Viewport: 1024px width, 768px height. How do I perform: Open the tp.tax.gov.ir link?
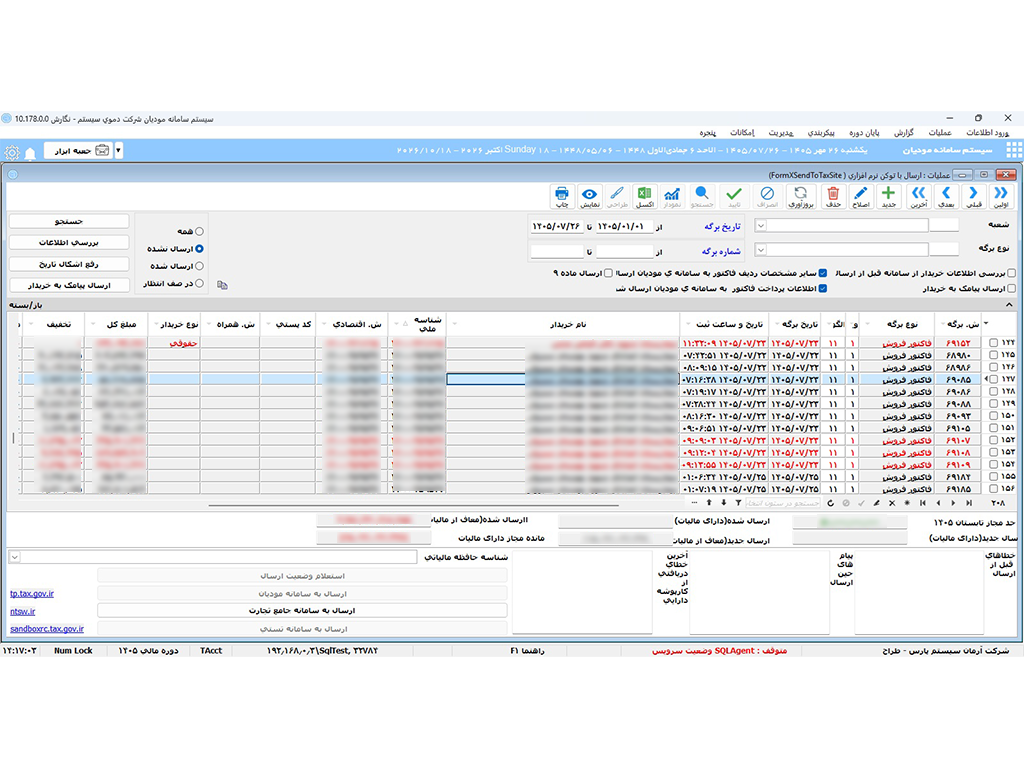(32, 594)
